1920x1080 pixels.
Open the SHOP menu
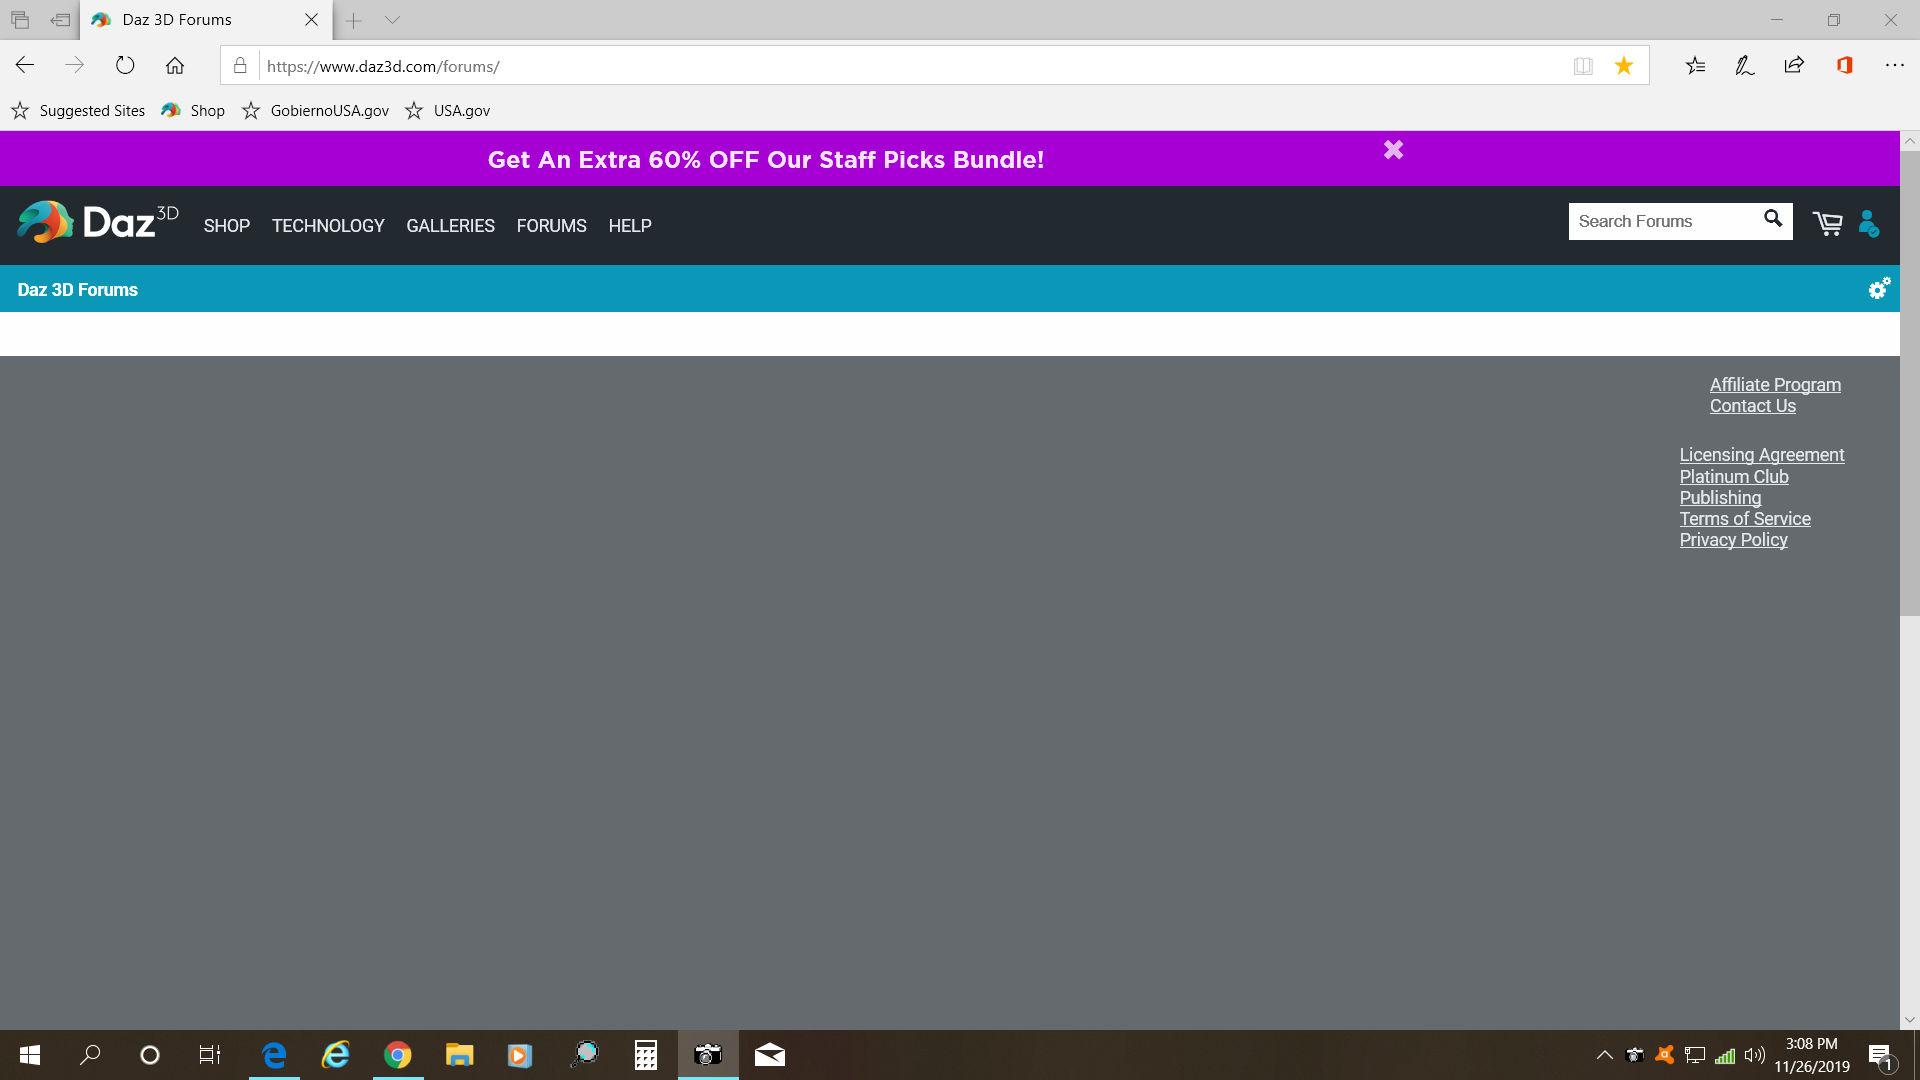tap(227, 226)
